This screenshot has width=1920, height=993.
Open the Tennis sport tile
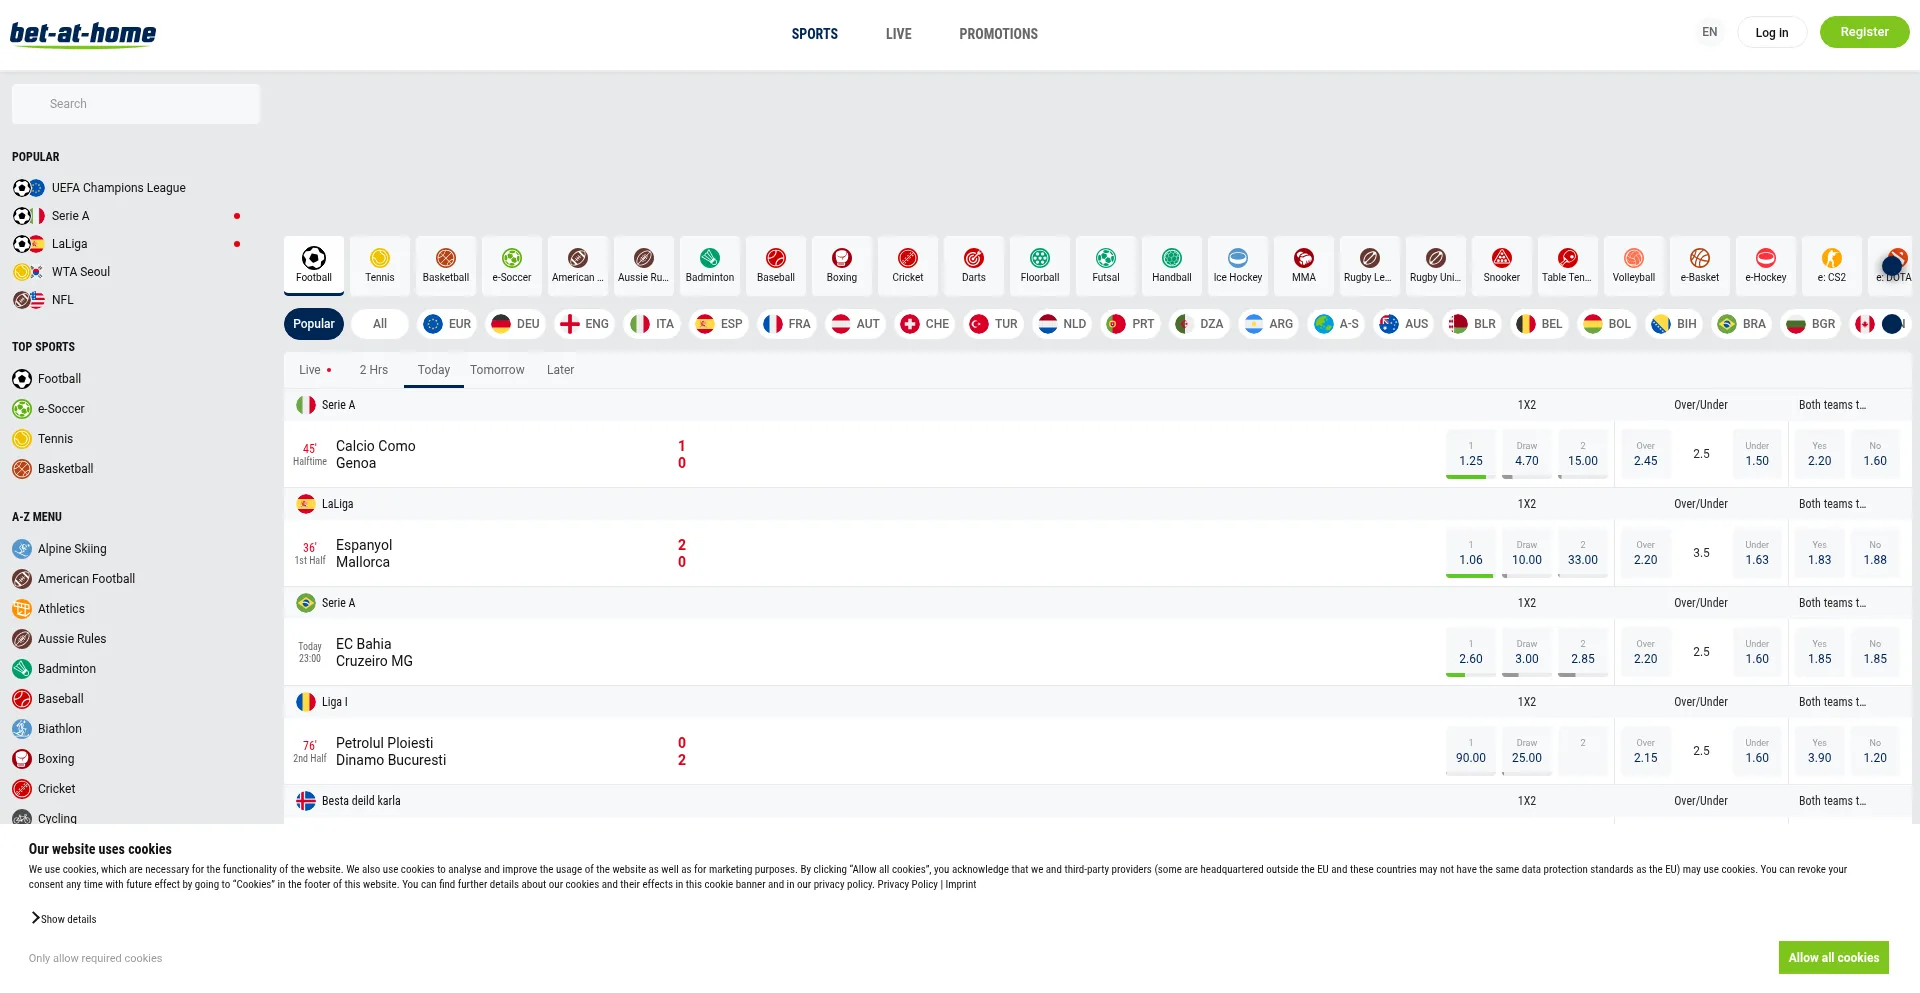pyautogui.click(x=380, y=265)
